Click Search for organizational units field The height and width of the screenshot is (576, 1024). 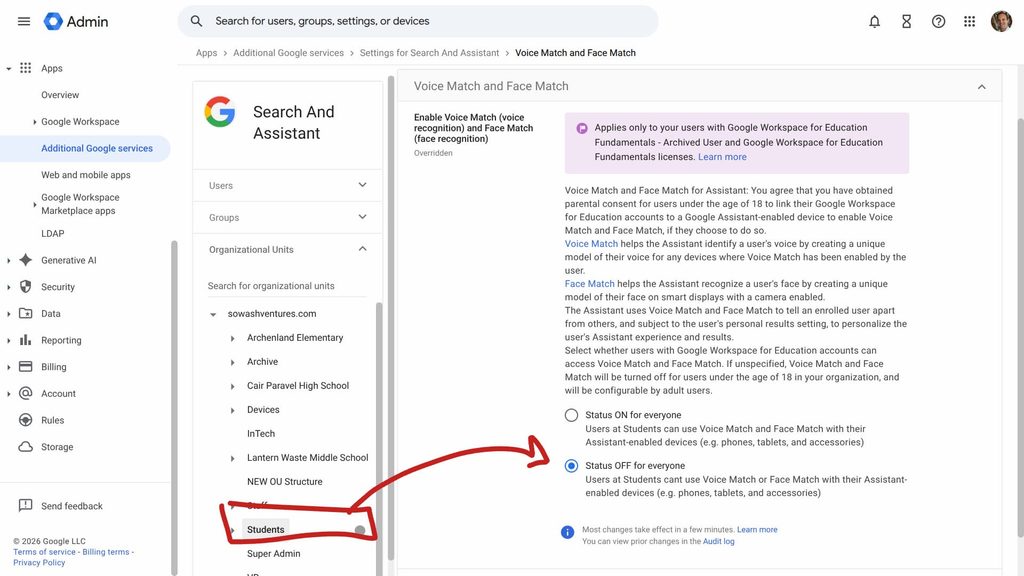click(287, 286)
